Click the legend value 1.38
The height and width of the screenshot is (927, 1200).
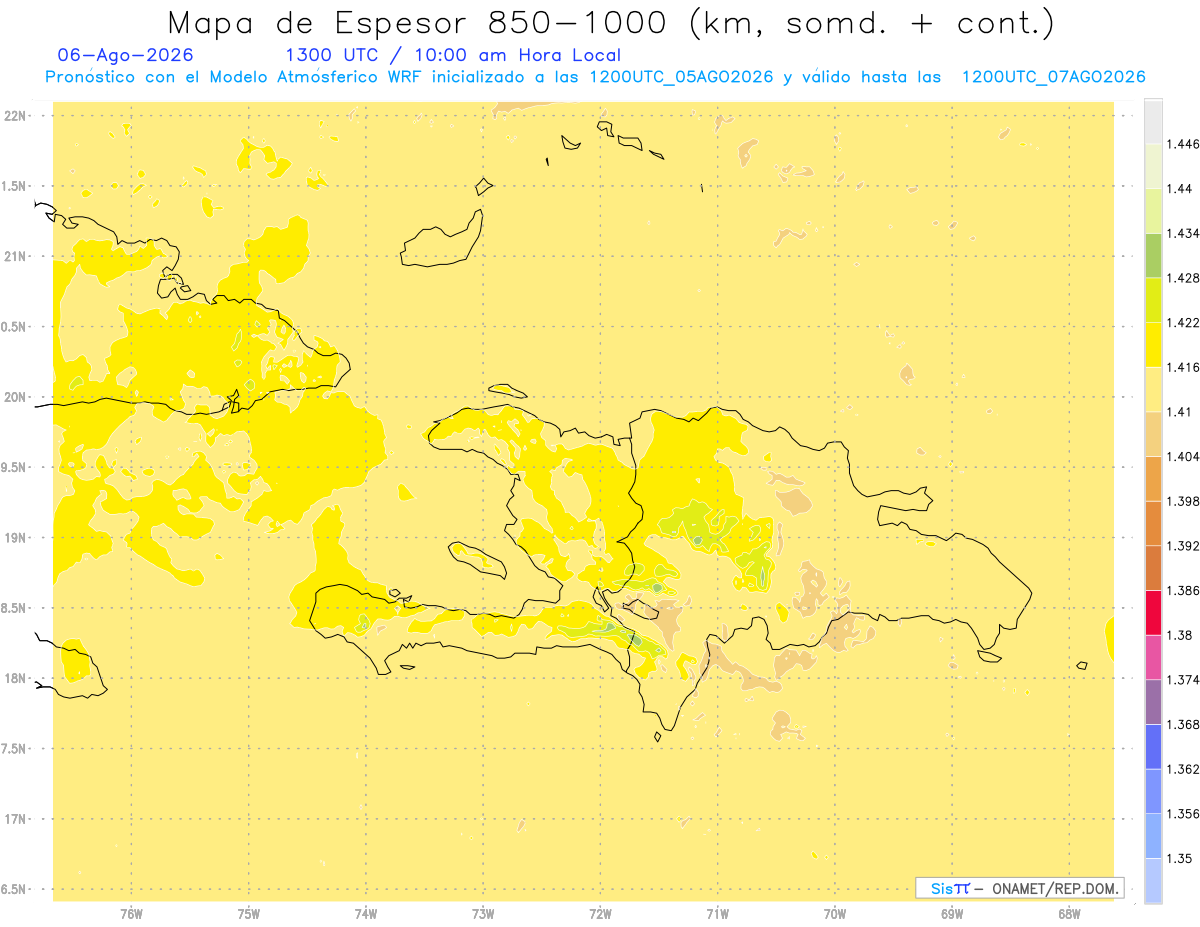[1179, 635]
